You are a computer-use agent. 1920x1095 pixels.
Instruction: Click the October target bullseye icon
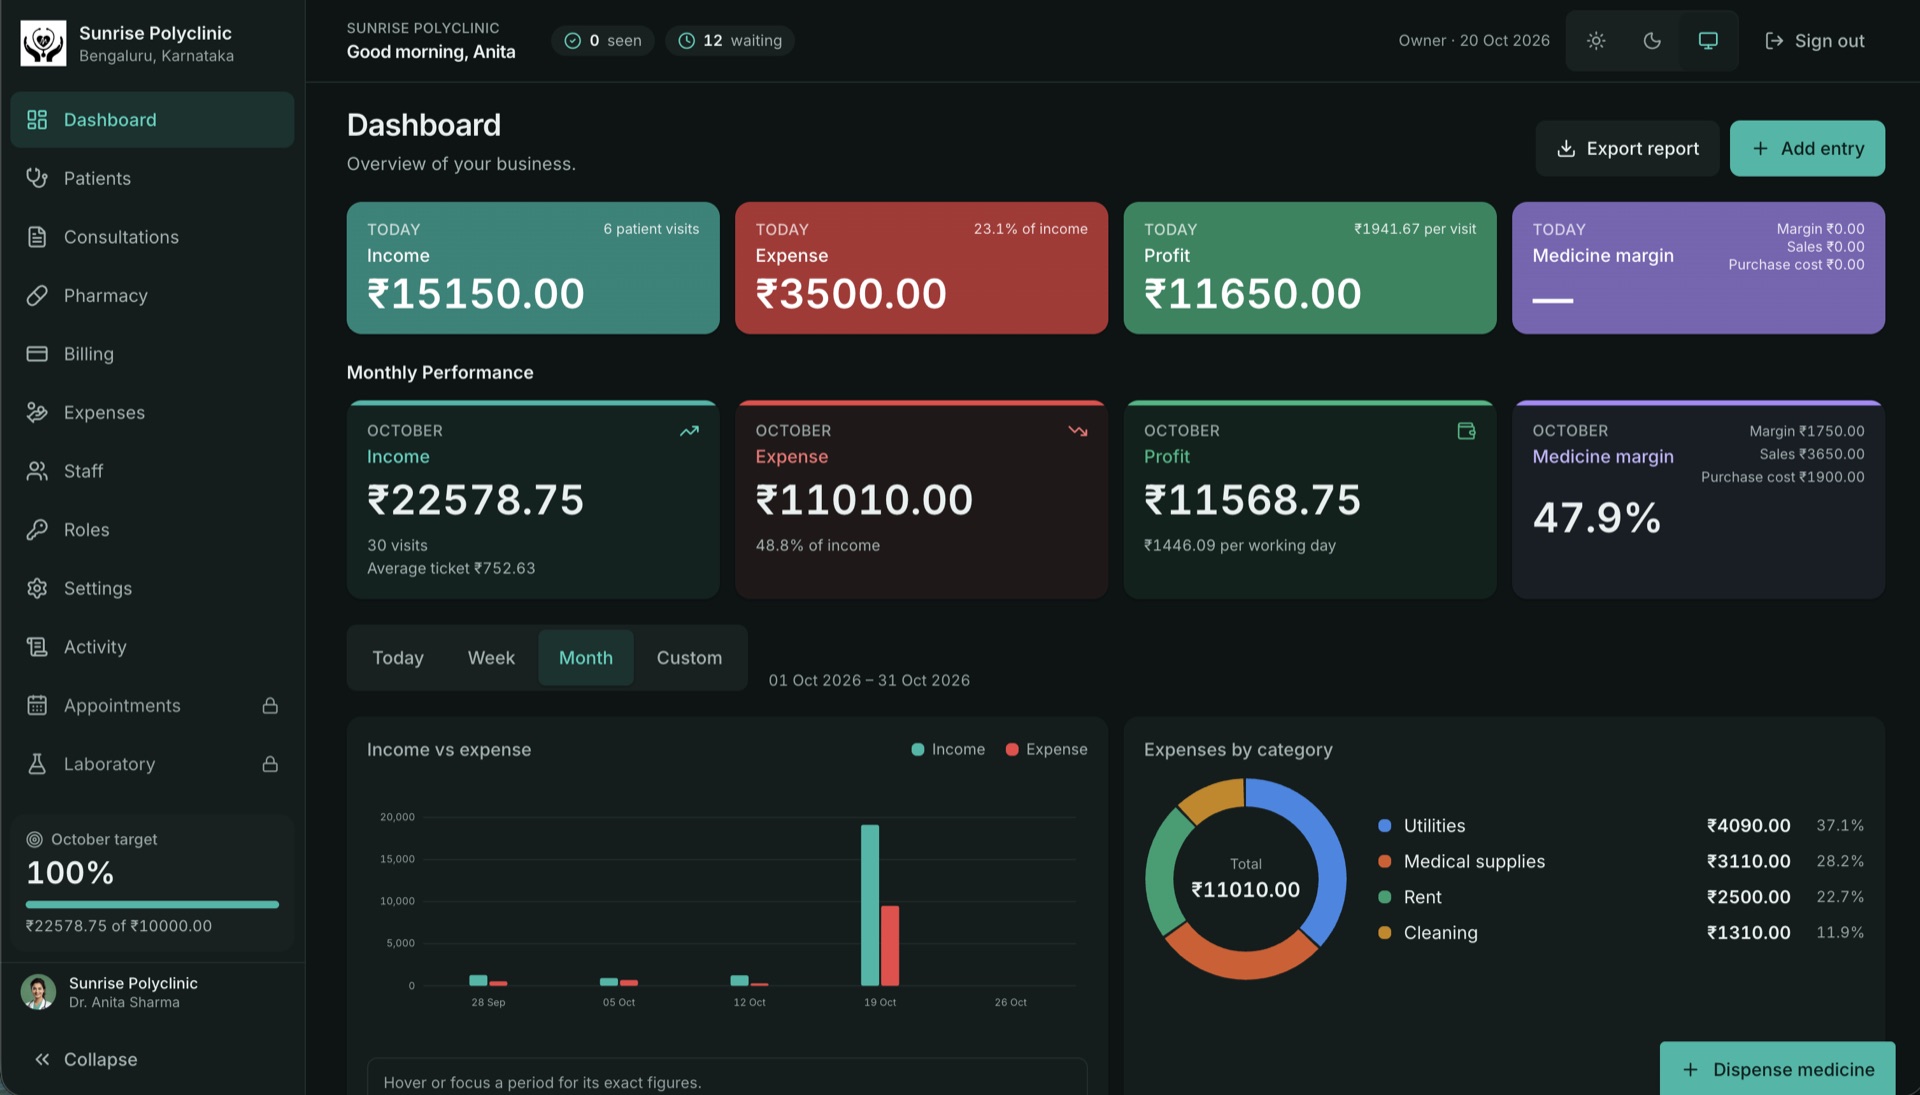34,839
